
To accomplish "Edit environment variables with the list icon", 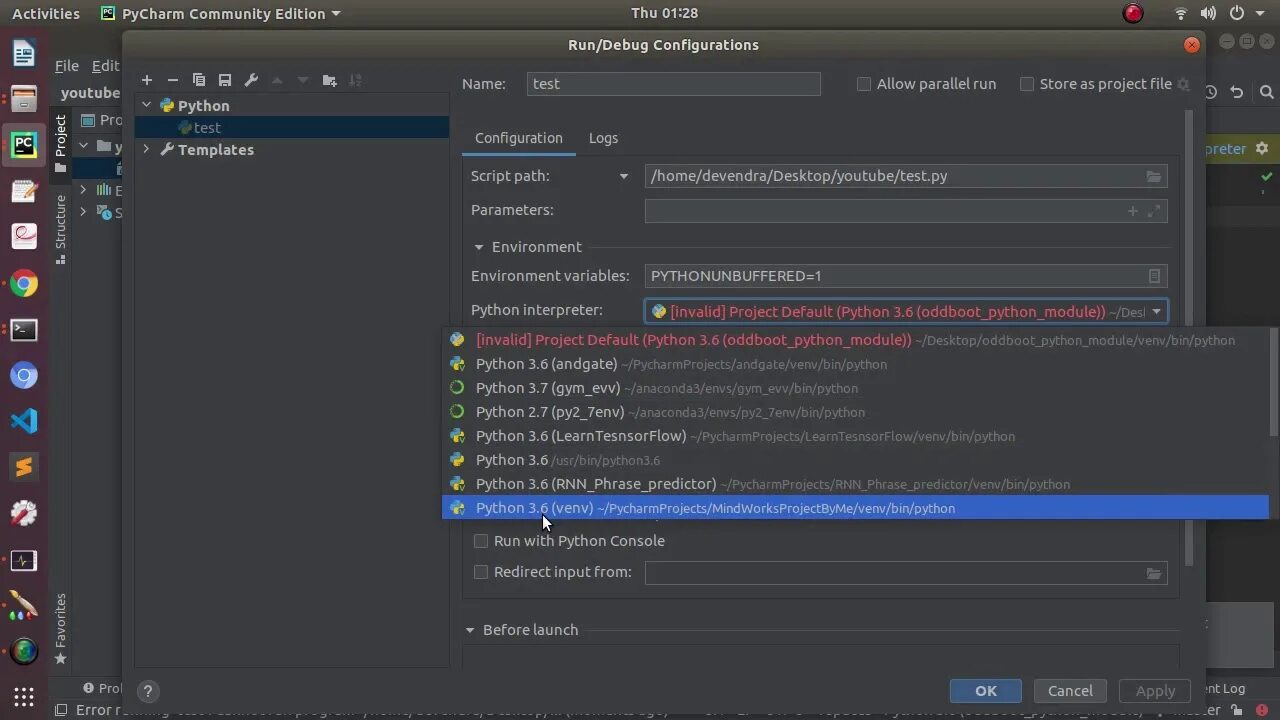I will [x=1154, y=276].
